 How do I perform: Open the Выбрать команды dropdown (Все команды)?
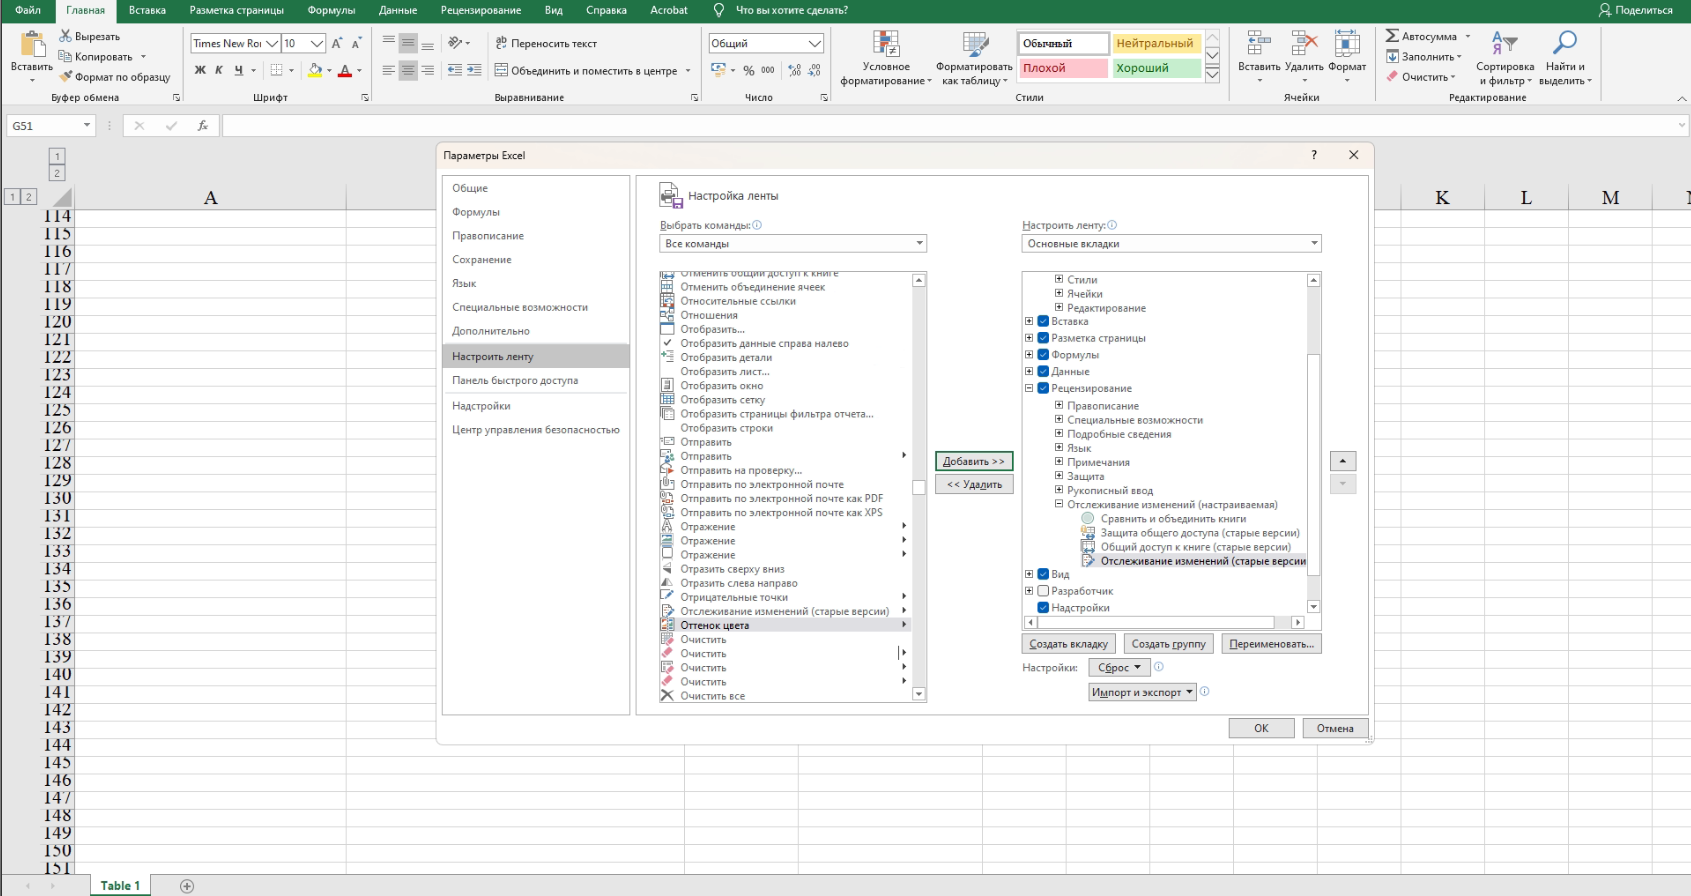[x=793, y=243]
